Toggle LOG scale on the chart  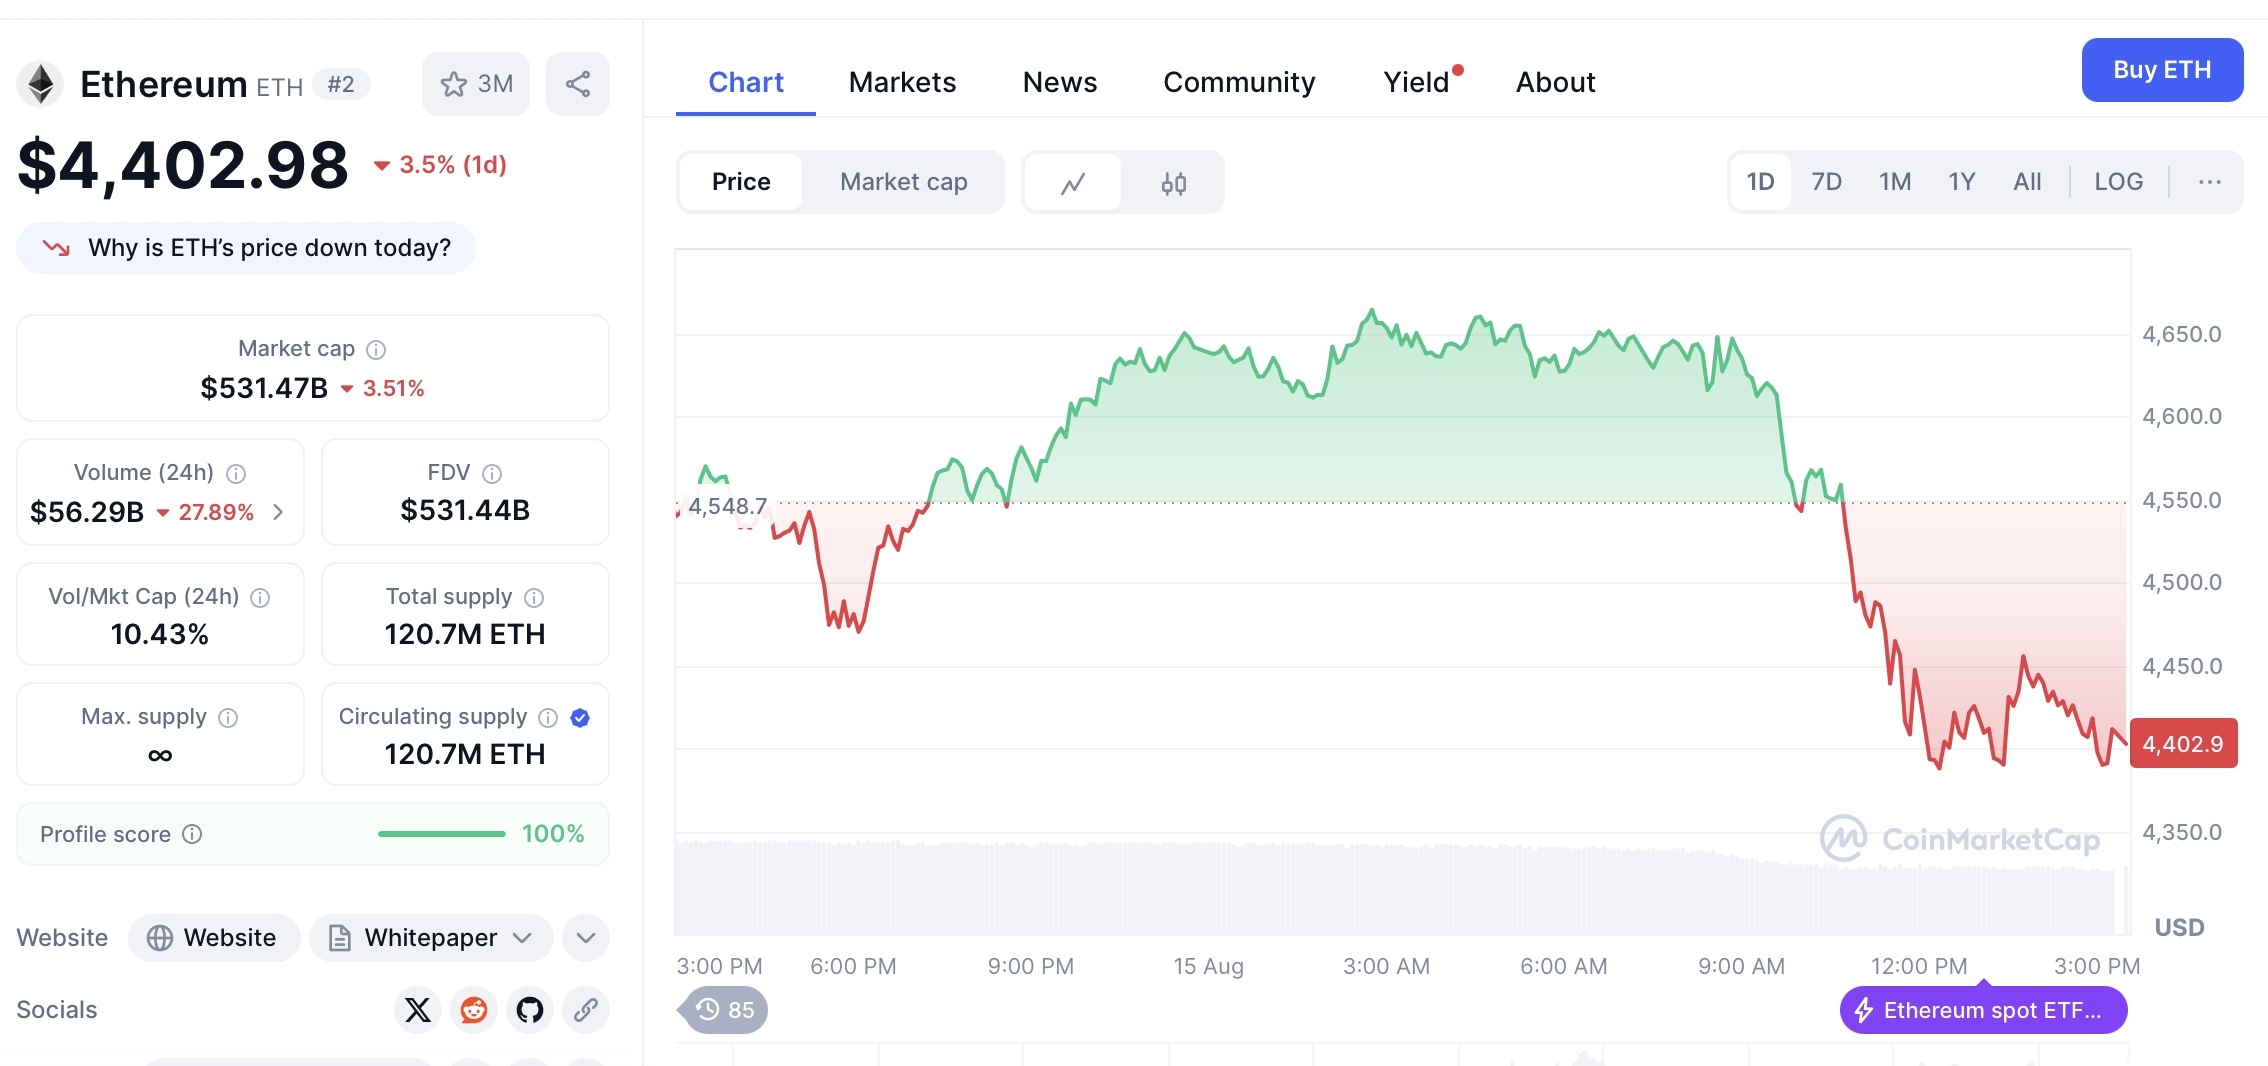tap(2118, 182)
